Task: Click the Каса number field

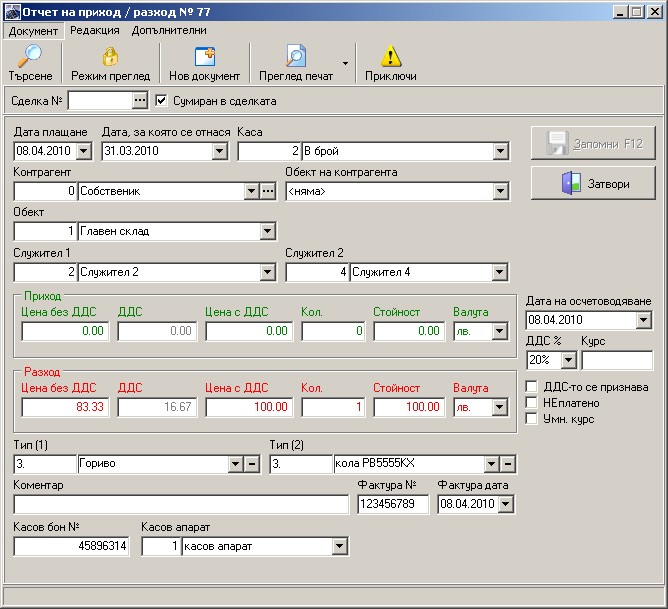Action: tap(269, 151)
